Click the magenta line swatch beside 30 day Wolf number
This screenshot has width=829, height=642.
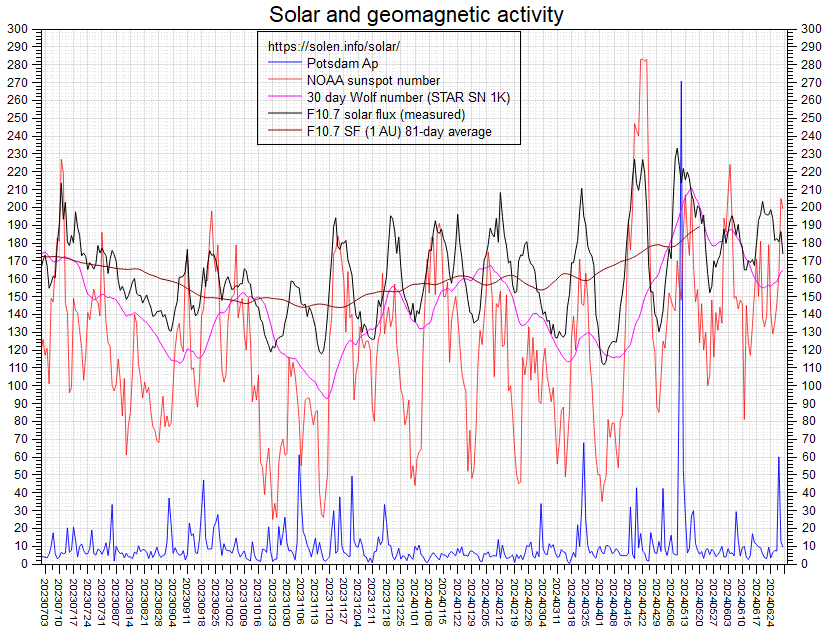(x=284, y=97)
